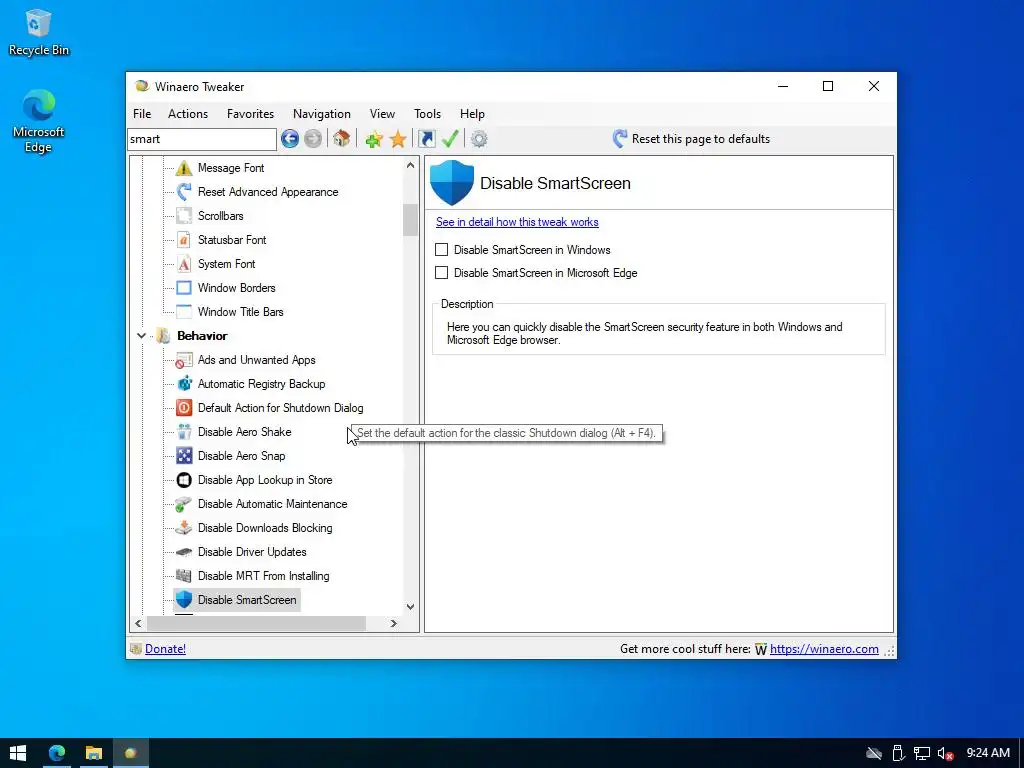Open the Help menu

tap(472, 114)
